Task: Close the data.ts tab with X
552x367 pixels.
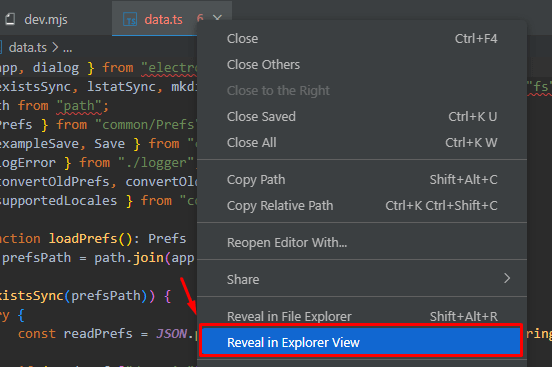Action: click(x=218, y=17)
